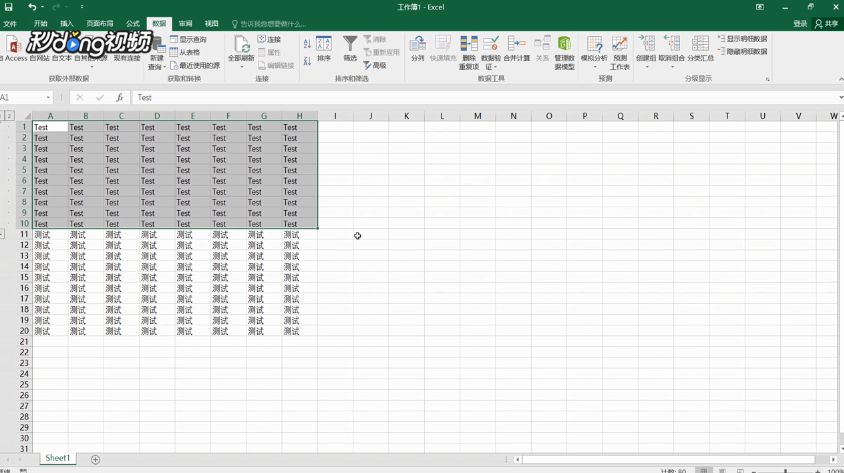Switch to Page Layout (页面布局) tab
The width and height of the screenshot is (844, 473).
tap(100, 24)
